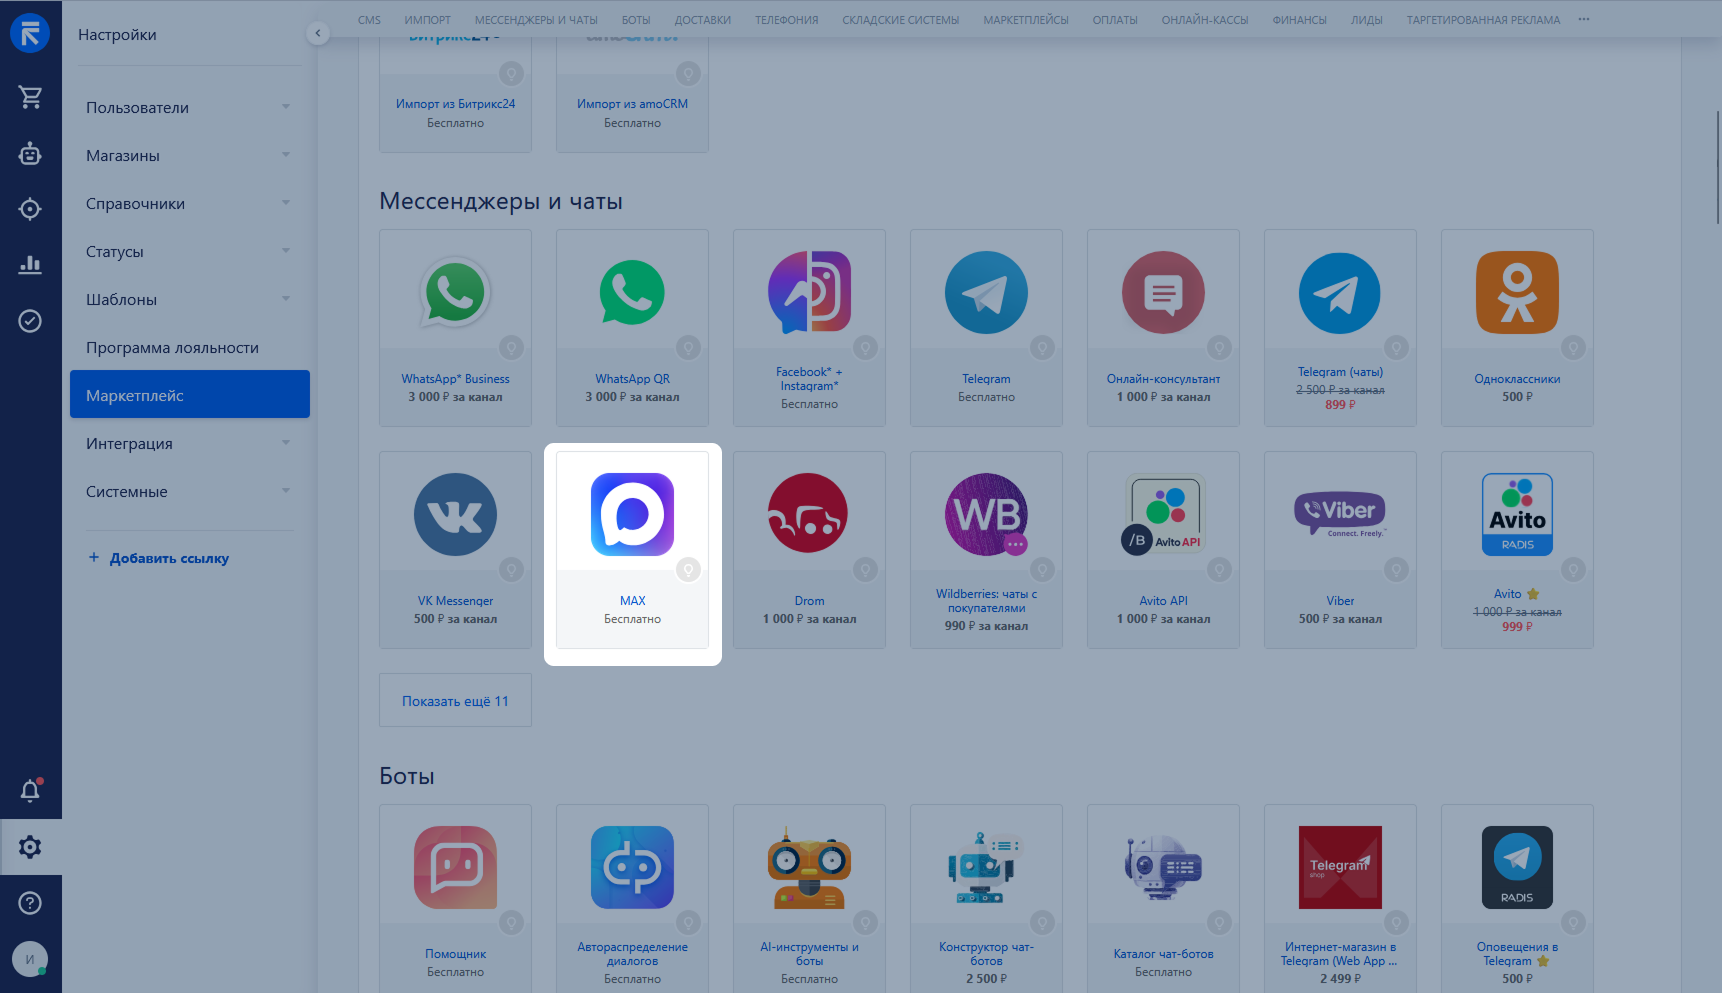Viewport: 1722px width, 993px height.
Task: Click the Показать ещё 11 button
Action: click(455, 701)
